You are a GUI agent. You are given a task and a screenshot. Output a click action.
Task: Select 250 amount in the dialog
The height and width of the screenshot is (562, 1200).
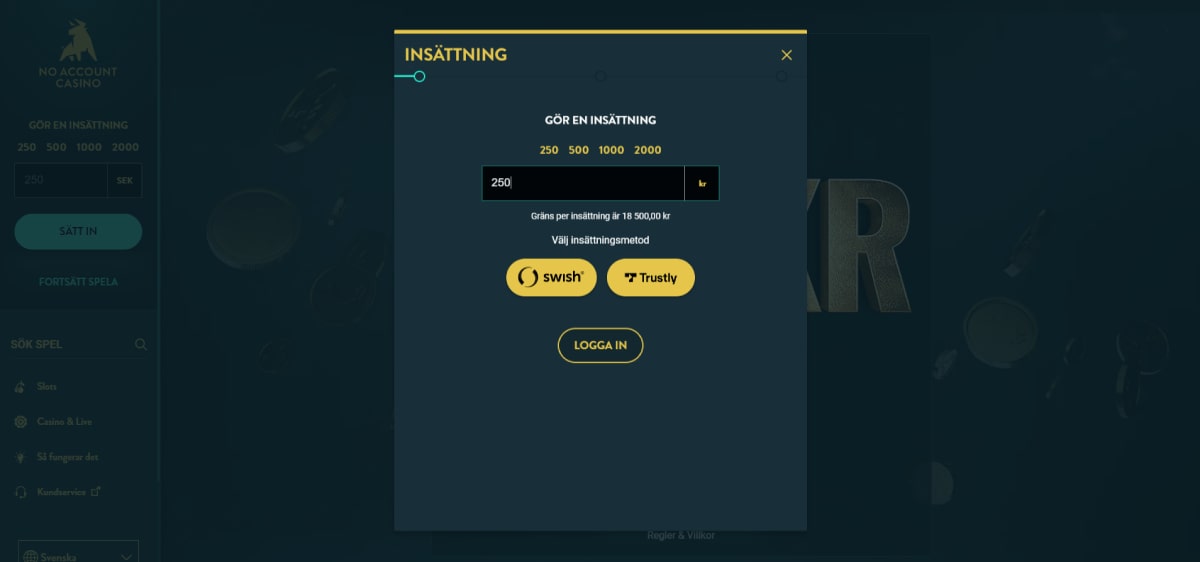click(549, 150)
